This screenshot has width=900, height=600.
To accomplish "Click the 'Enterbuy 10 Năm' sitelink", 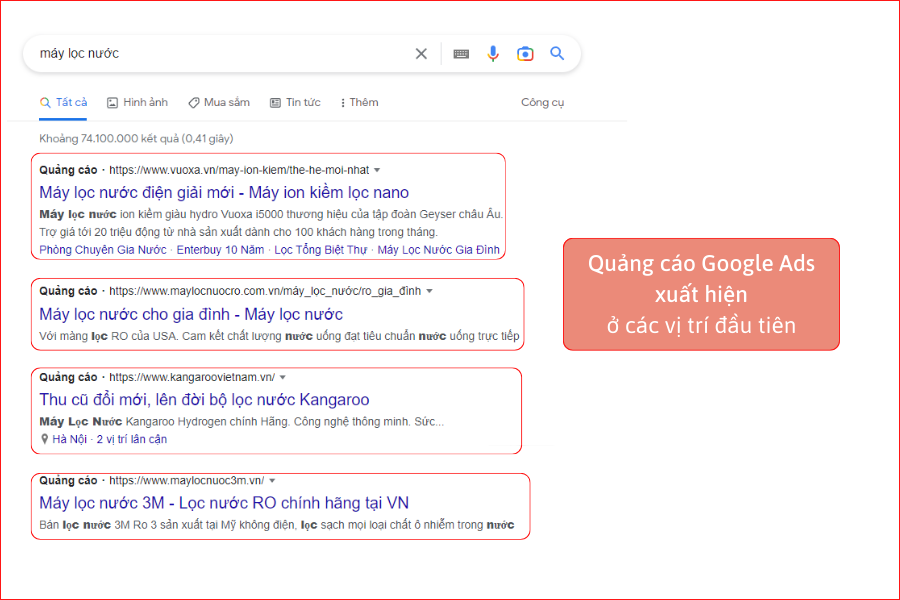I will coord(220,250).
